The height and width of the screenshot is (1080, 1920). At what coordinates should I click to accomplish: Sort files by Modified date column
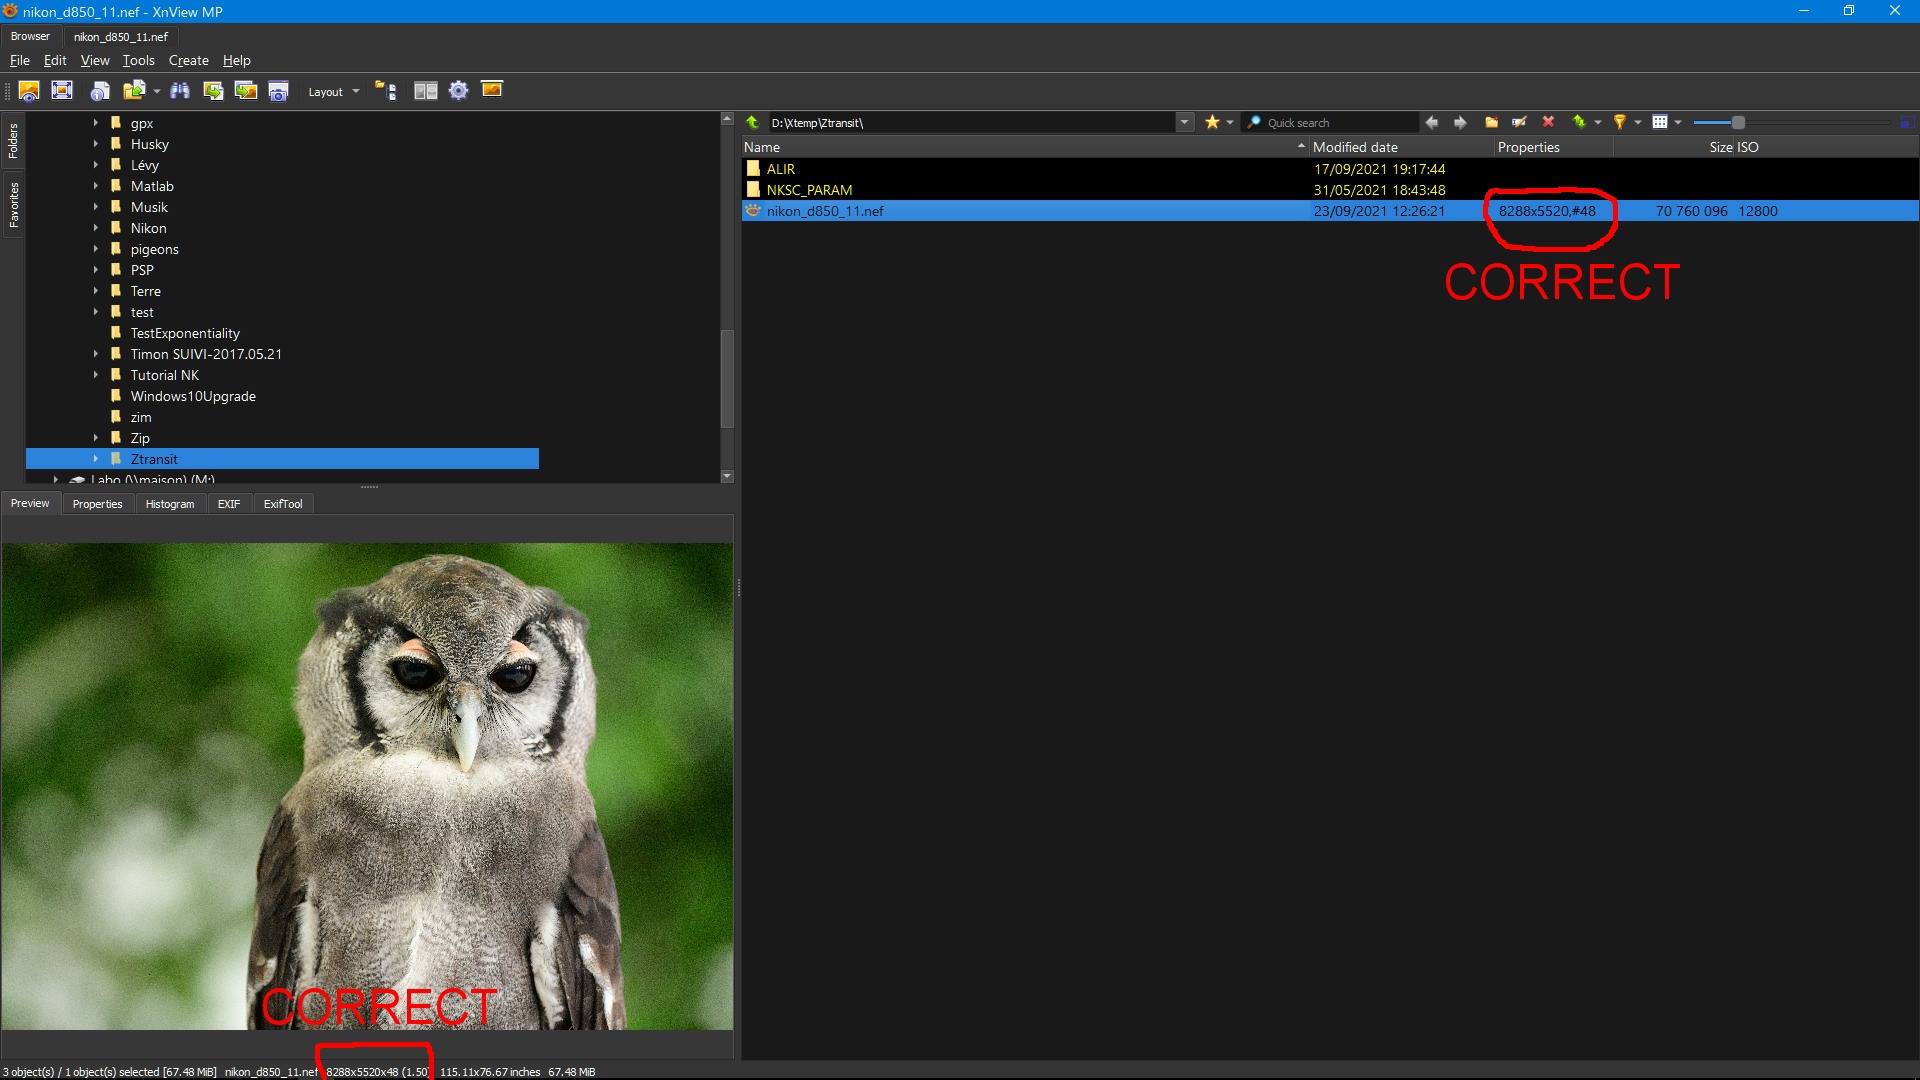(1355, 147)
